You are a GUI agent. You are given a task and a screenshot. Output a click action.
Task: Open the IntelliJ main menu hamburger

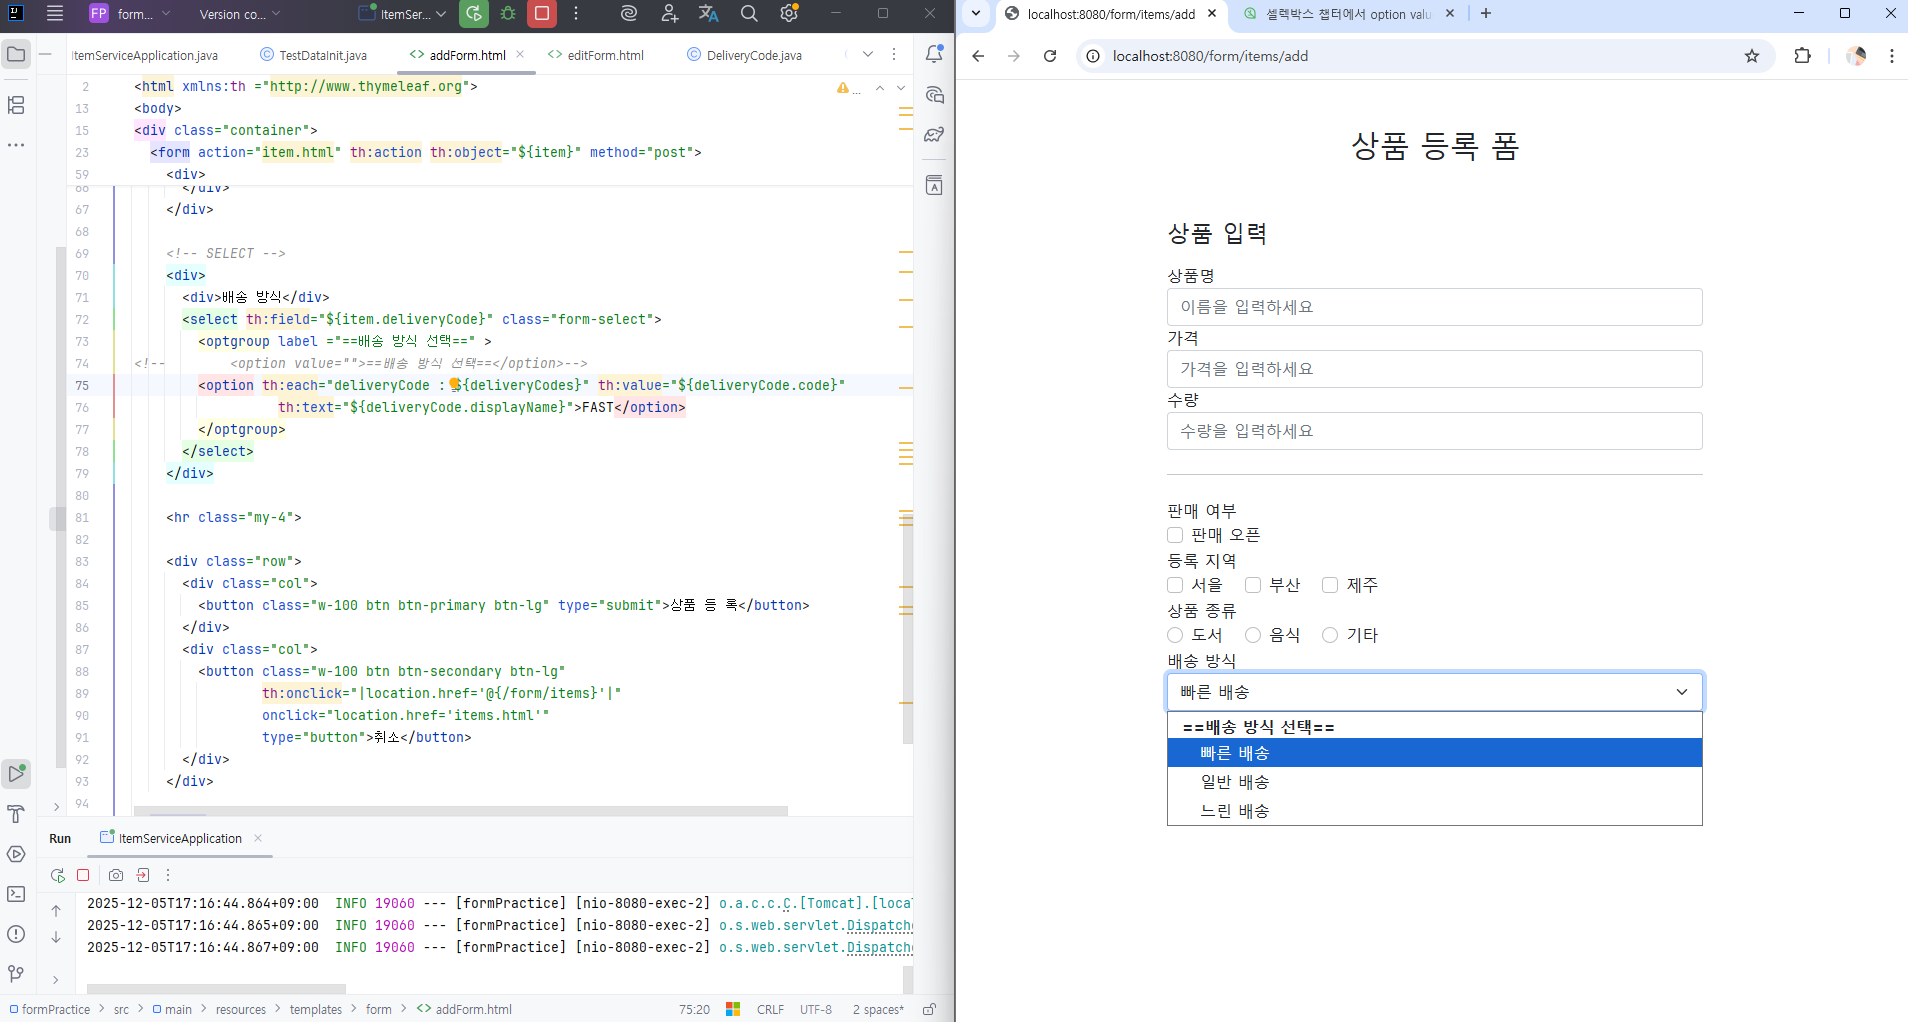pos(55,14)
